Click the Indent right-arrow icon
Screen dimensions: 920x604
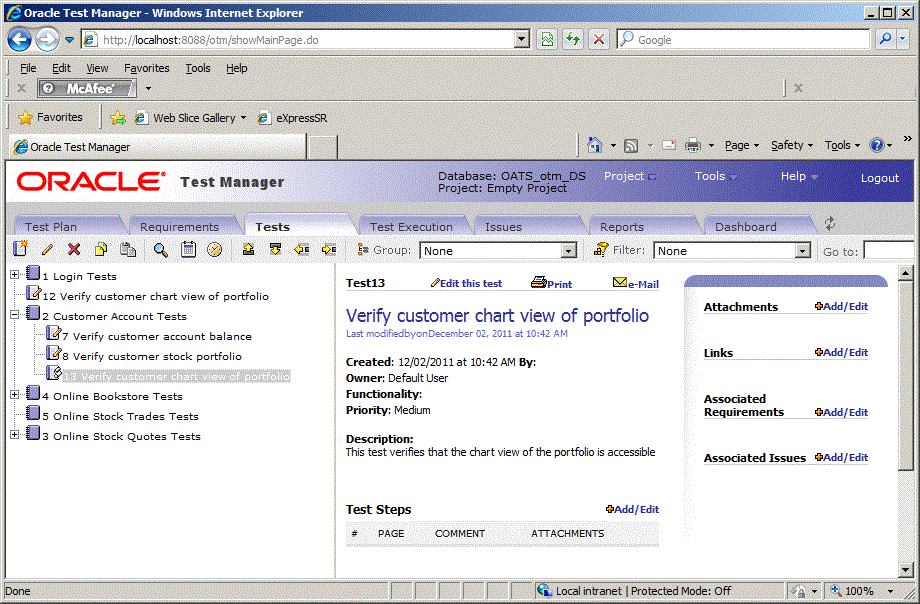(329, 249)
